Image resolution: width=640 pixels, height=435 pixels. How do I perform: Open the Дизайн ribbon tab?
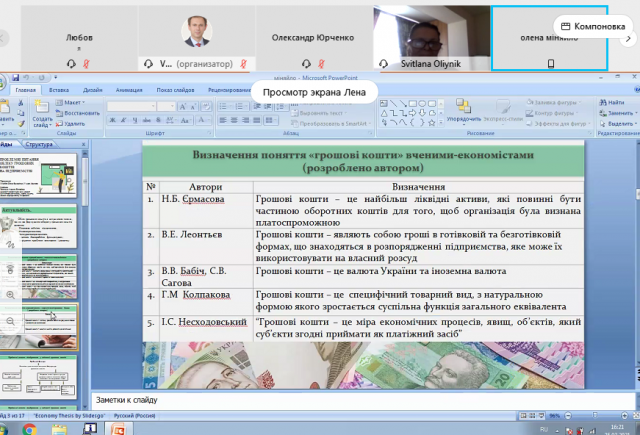(92, 90)
